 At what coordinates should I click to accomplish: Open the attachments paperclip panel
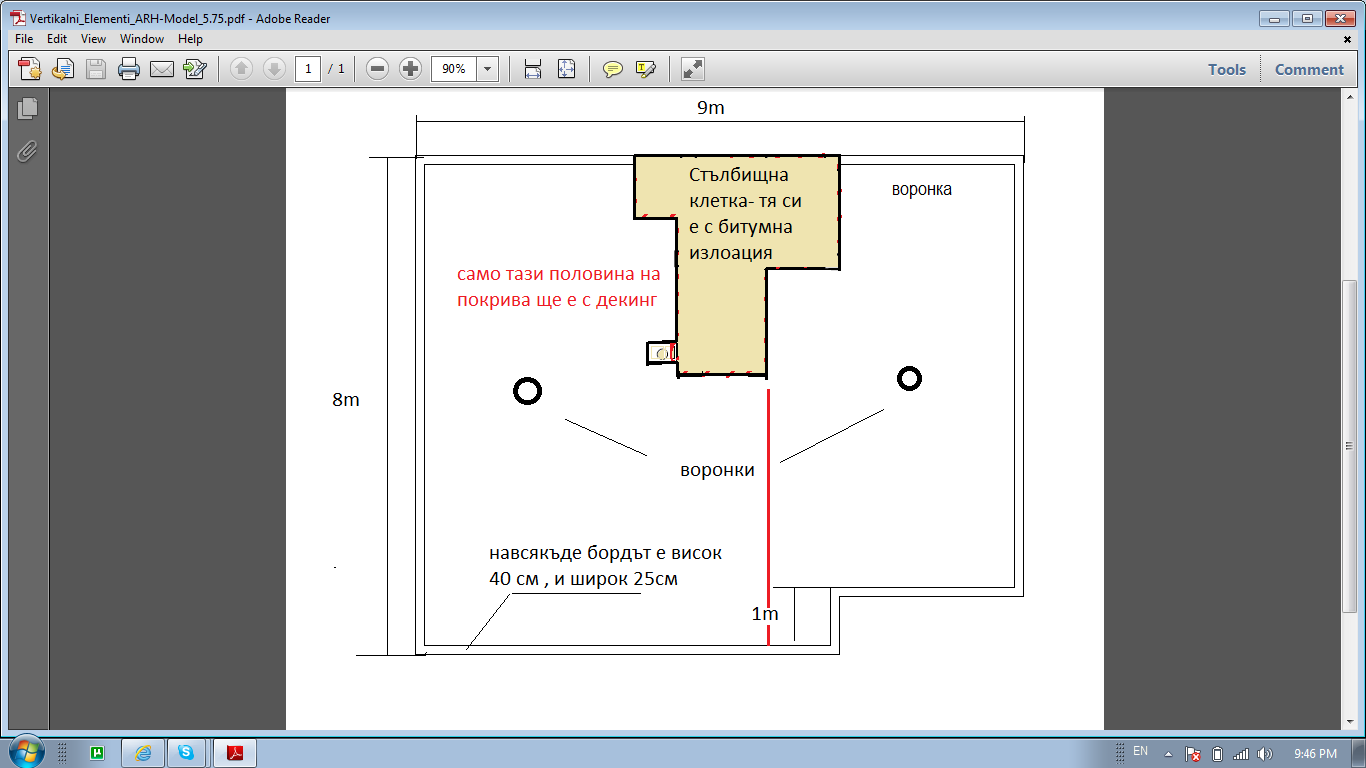[27, 151]
